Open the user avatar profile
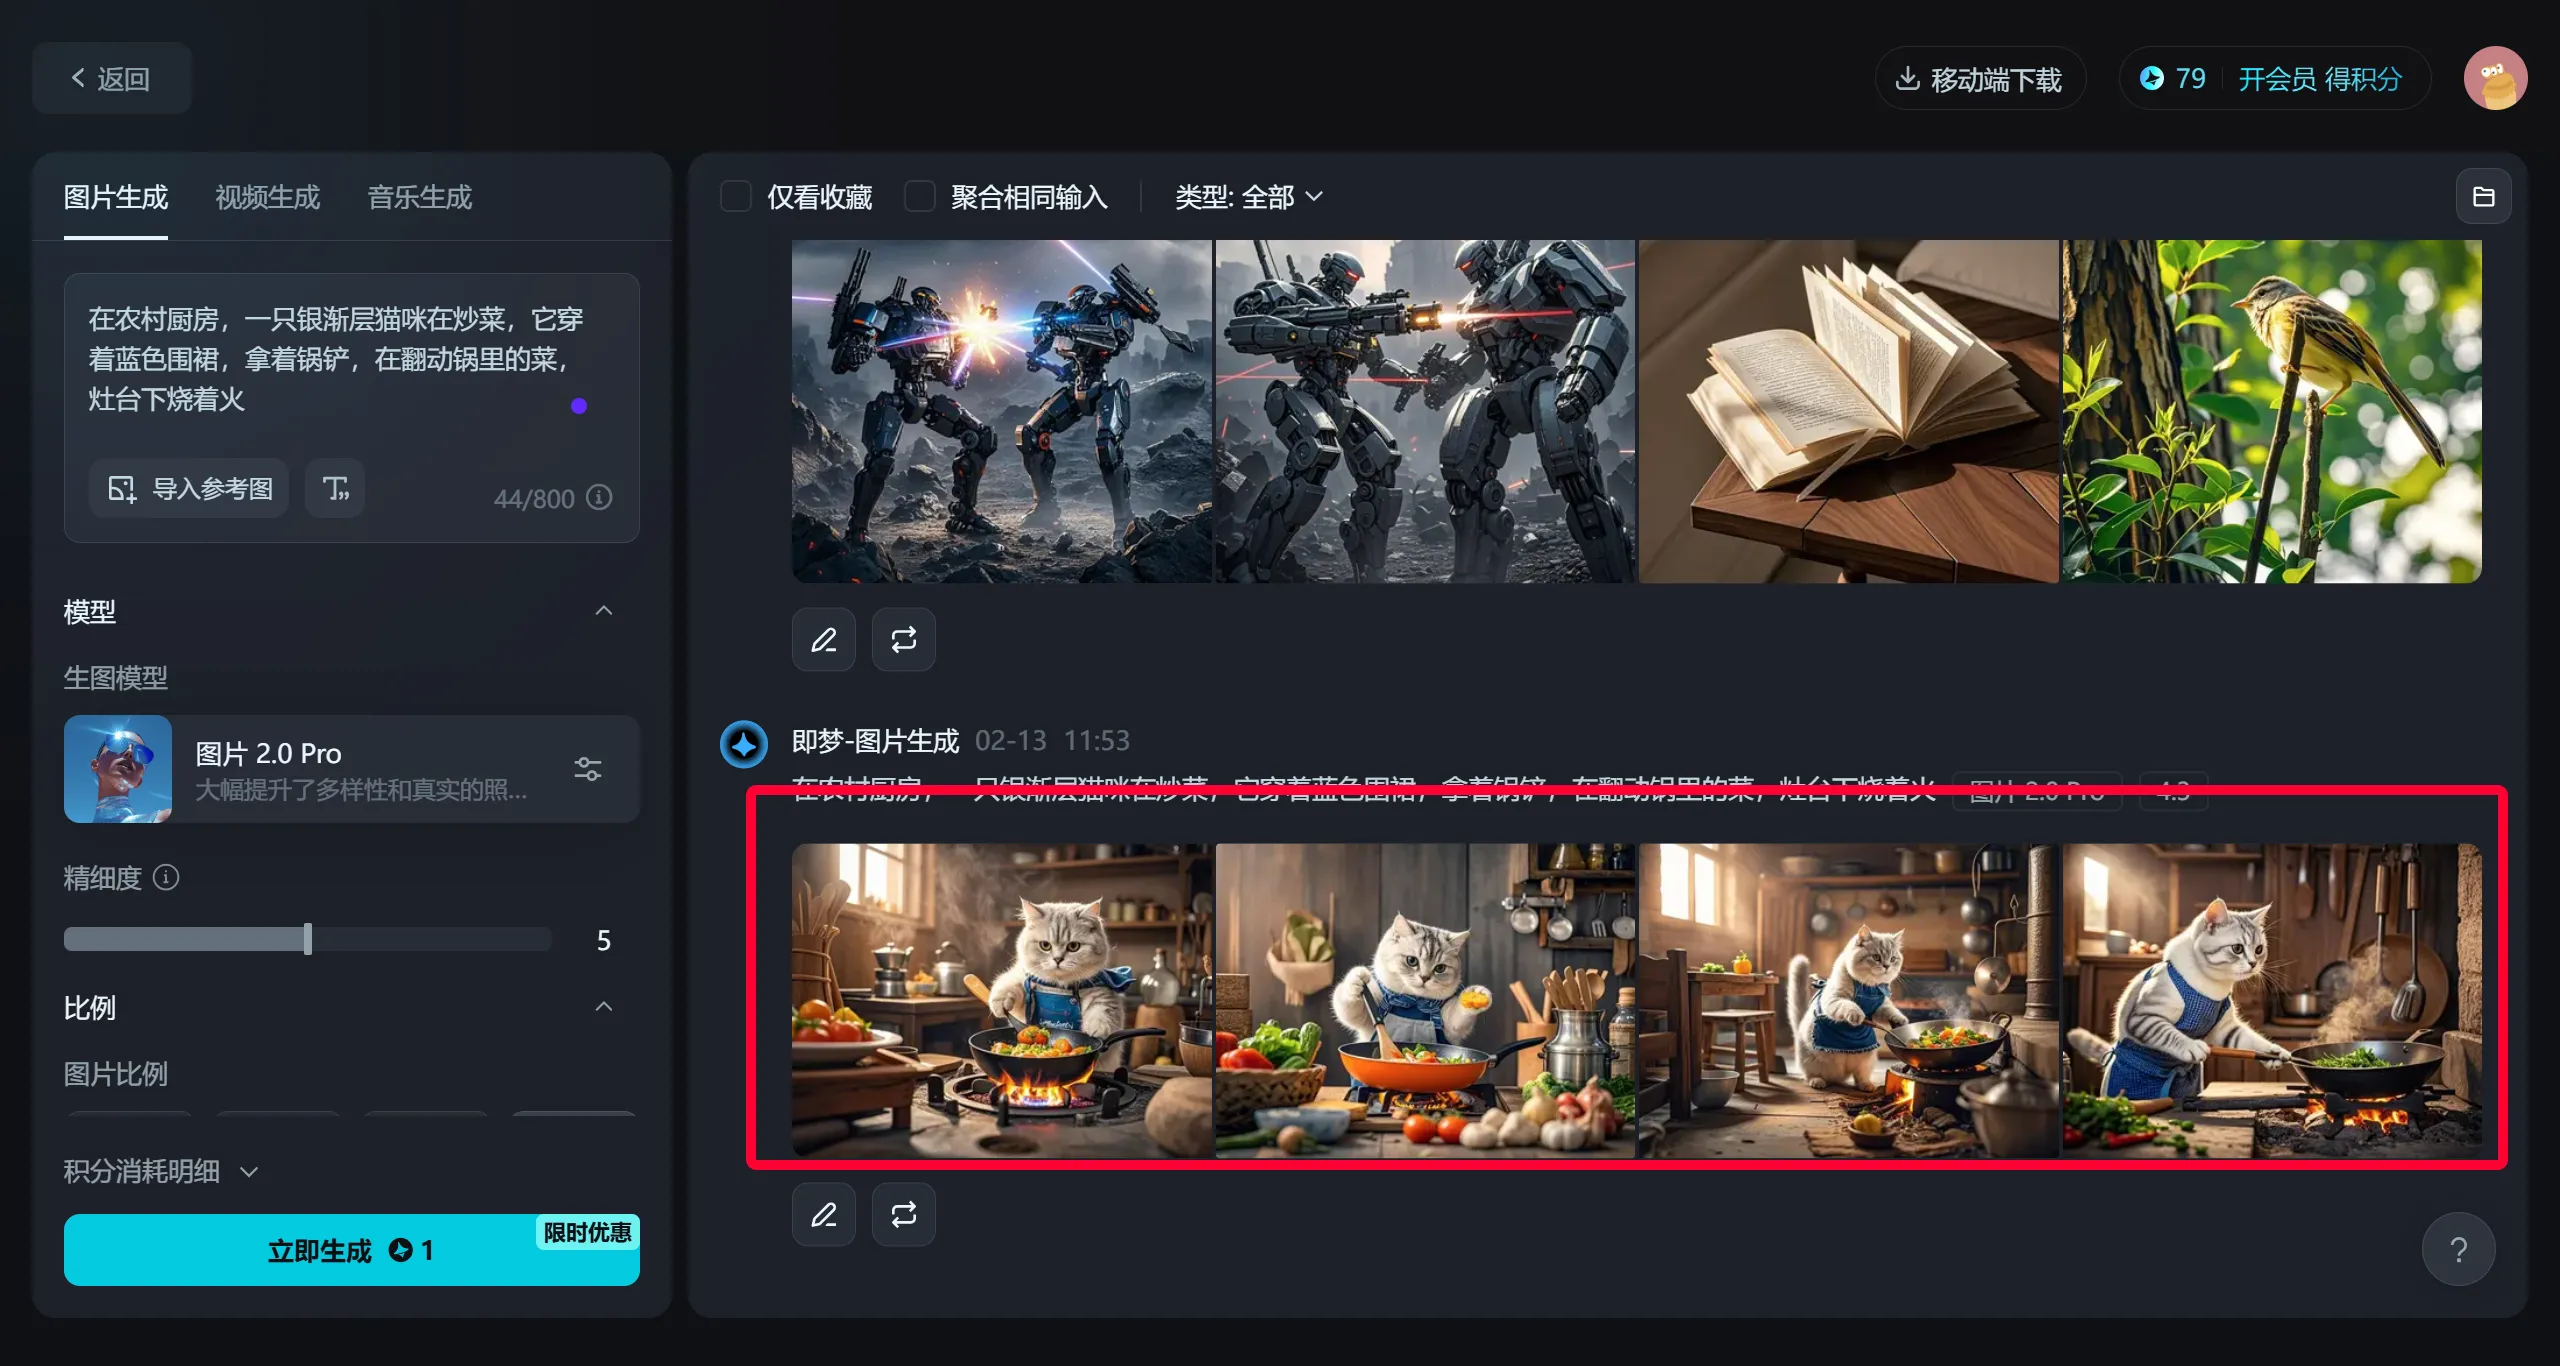The width and height of the screenshot is (2560, 1366). point(2495,79)
